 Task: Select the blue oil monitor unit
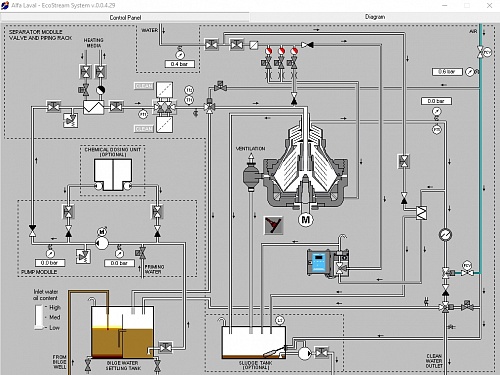point(319,262)
